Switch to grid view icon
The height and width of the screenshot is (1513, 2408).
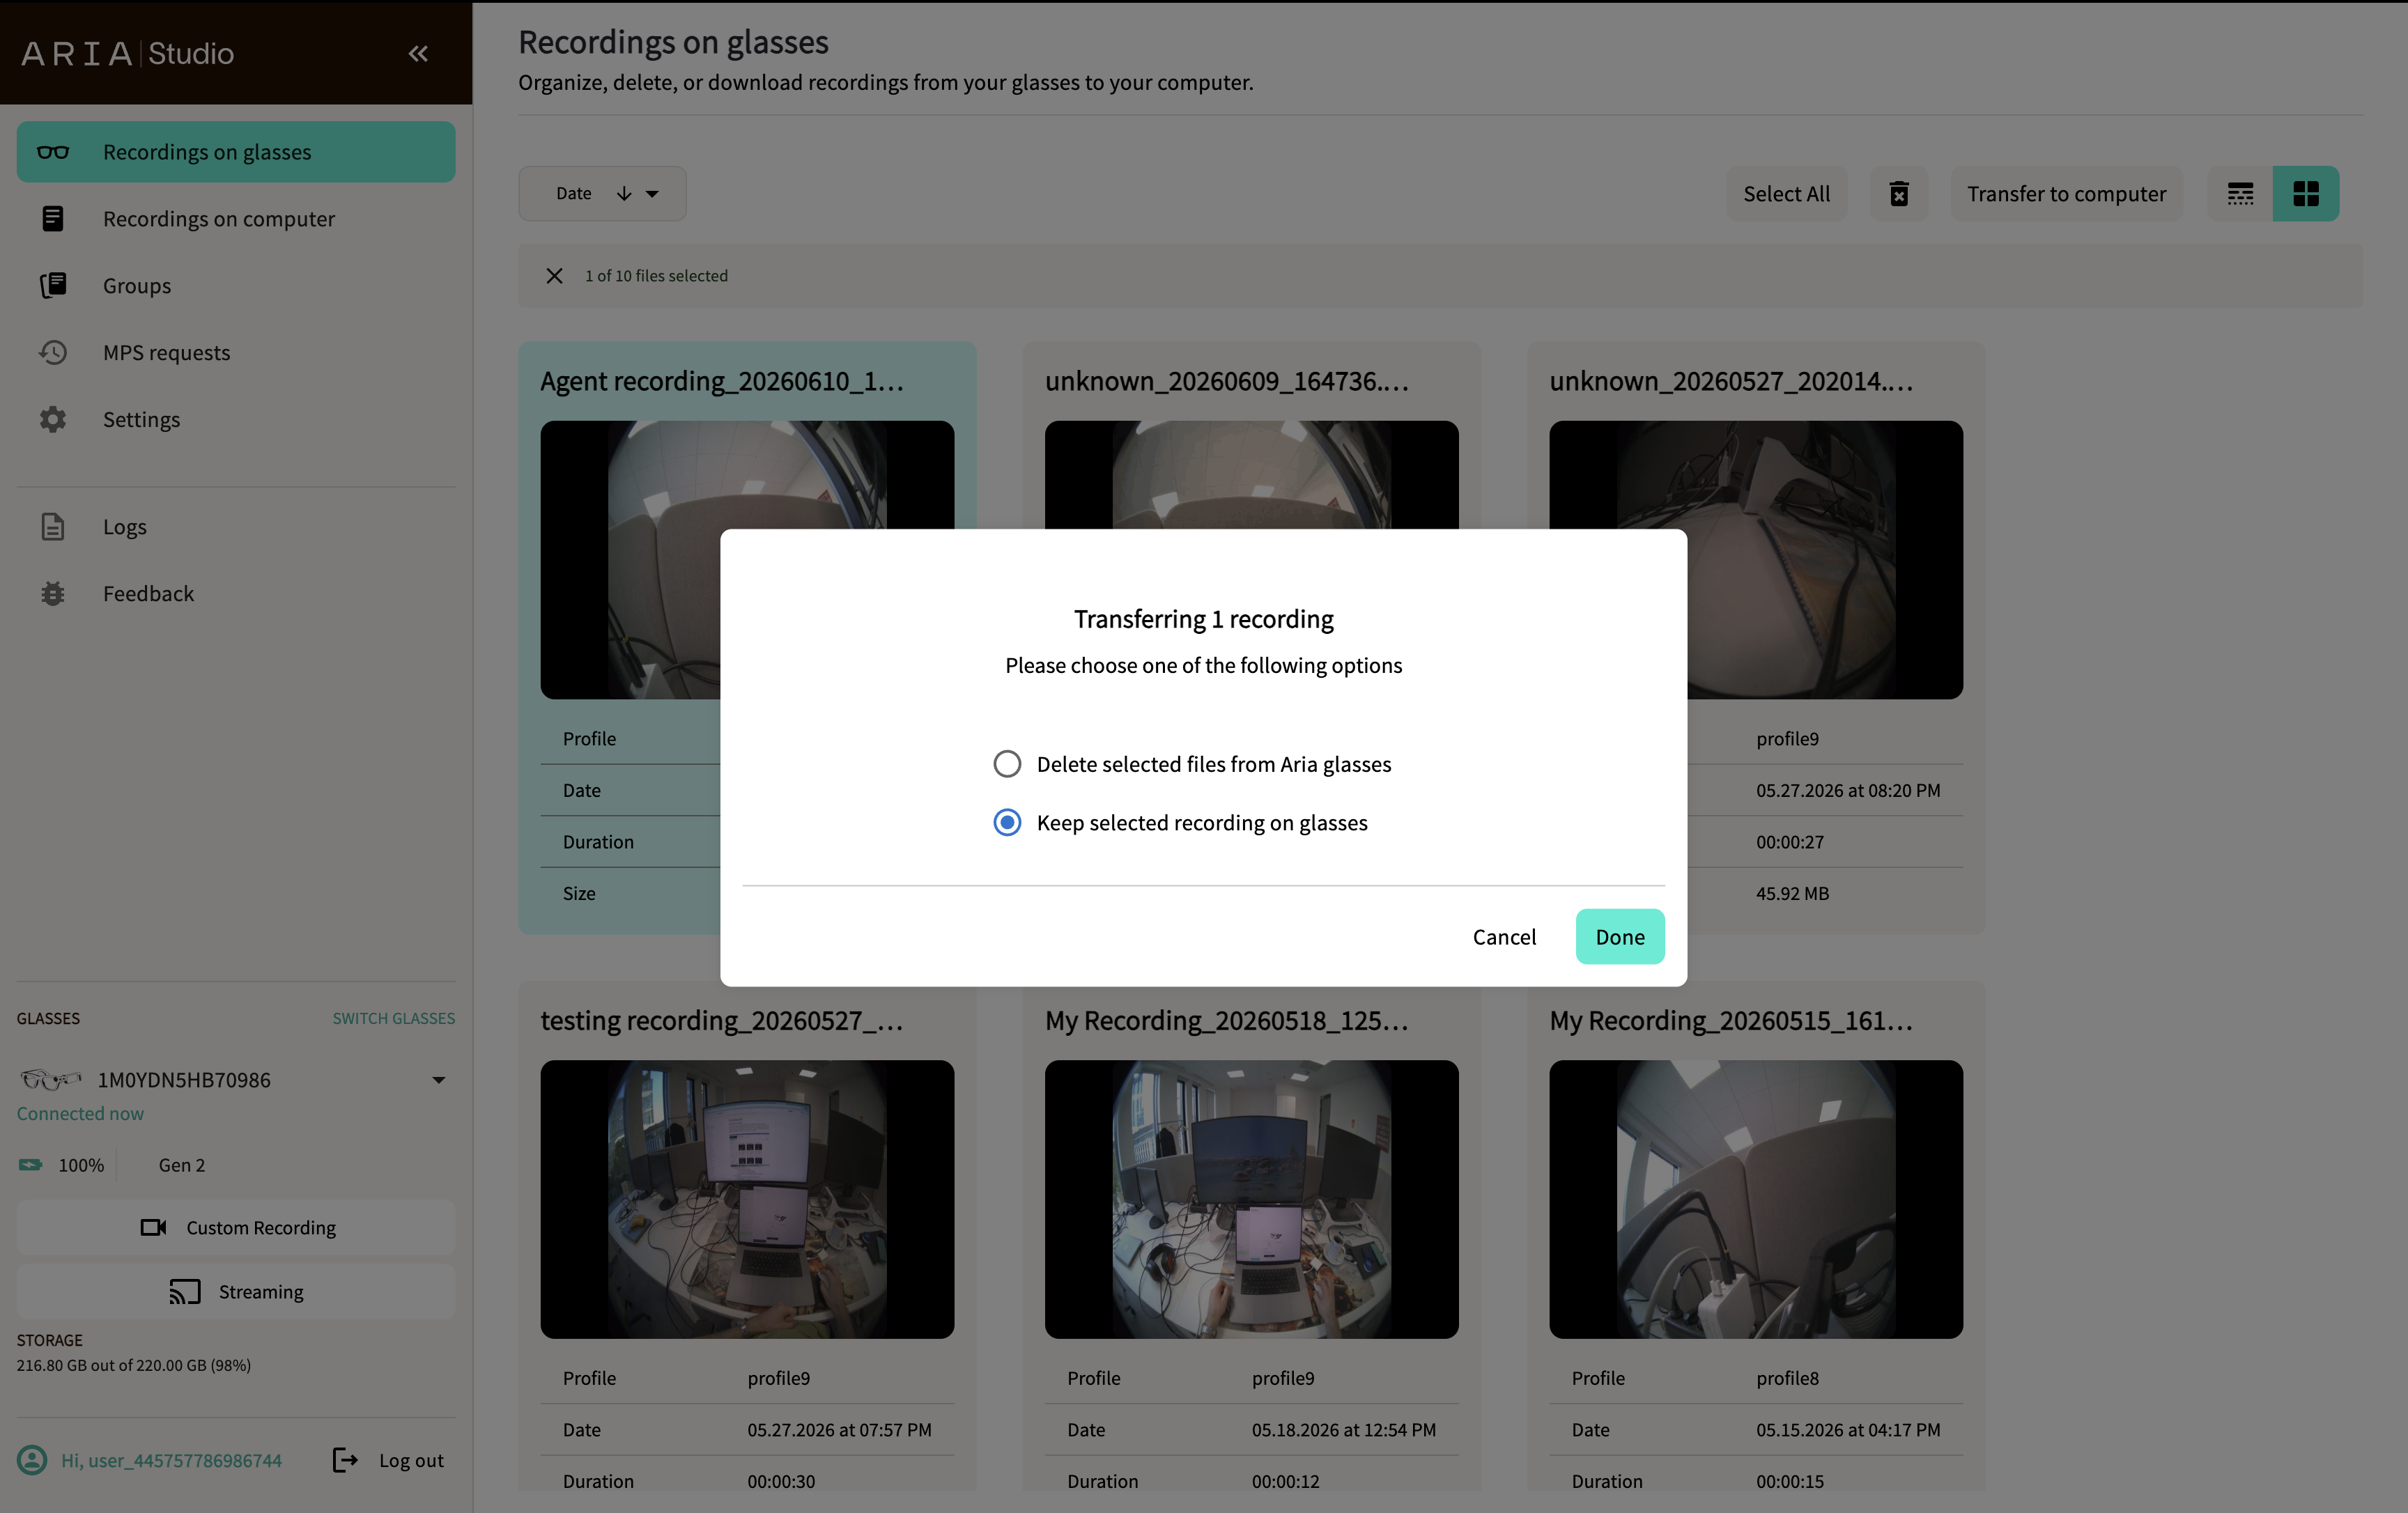tap(2306, 194)
